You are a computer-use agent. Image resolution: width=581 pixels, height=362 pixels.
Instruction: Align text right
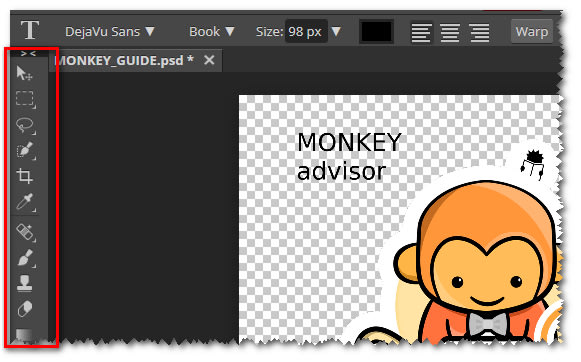tap(479, 32)
